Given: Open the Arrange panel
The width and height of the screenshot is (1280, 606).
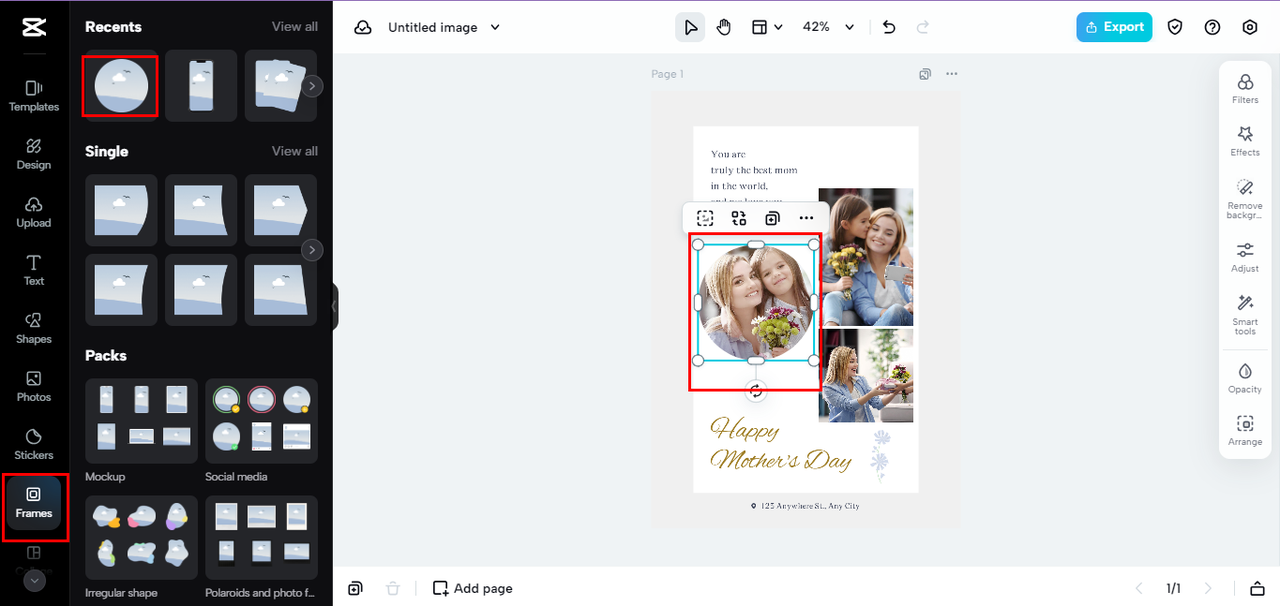Looking at the screenshot, I should [x=1245, y=430].
